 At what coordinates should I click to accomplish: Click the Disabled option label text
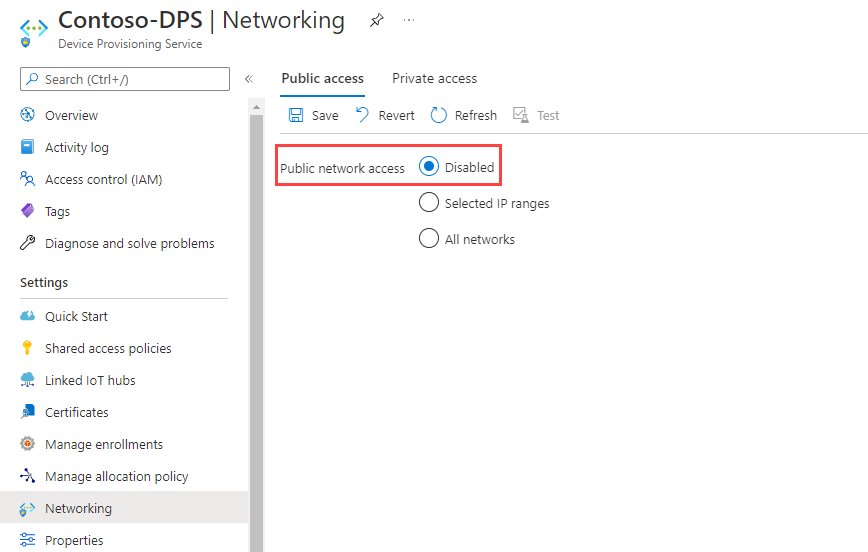(x=469, y=167)
